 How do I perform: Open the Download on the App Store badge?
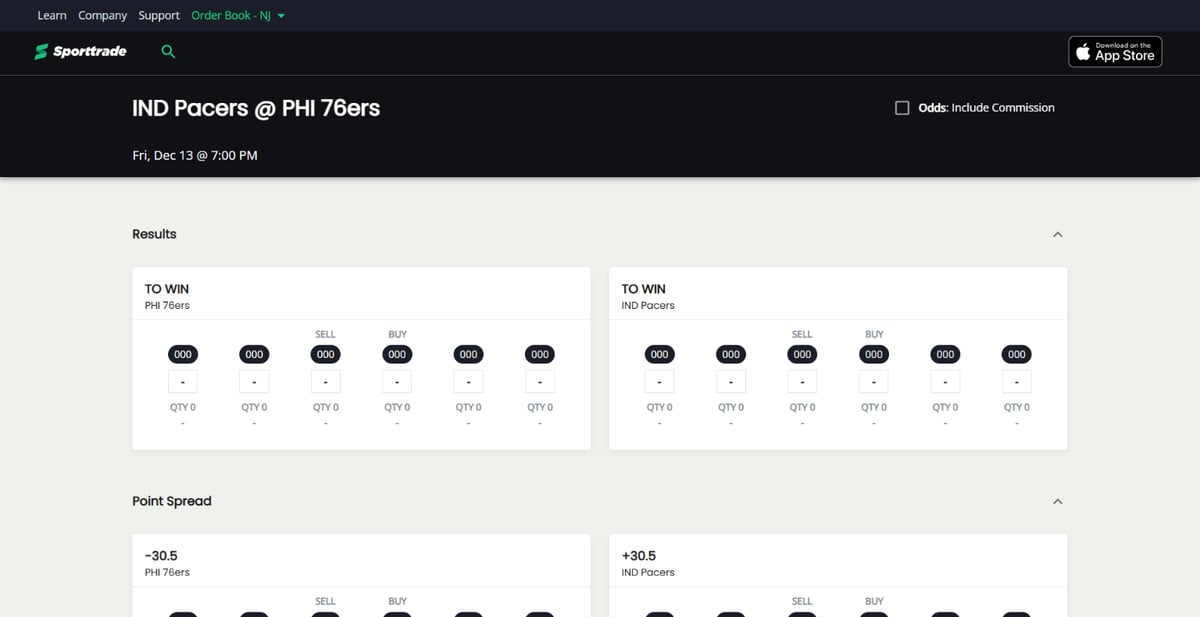coord(1115,52)
